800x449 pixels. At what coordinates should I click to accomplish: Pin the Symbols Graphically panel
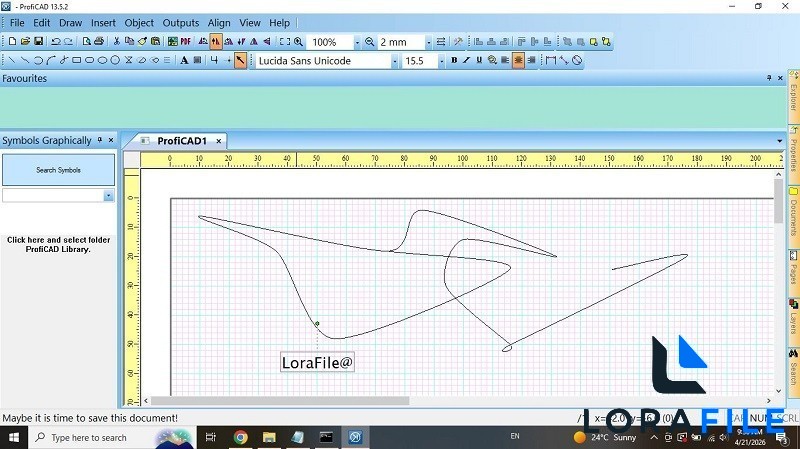[100, 140]
